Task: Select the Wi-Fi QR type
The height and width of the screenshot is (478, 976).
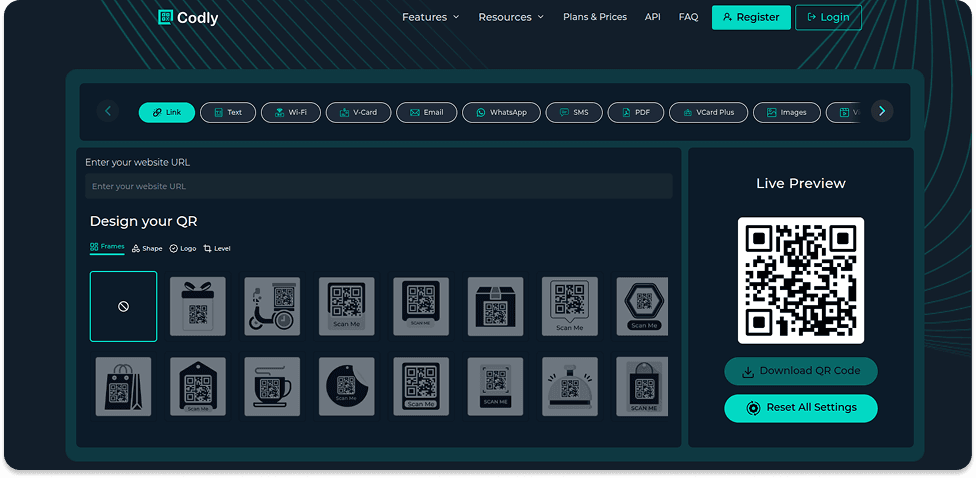Action: 291,112
